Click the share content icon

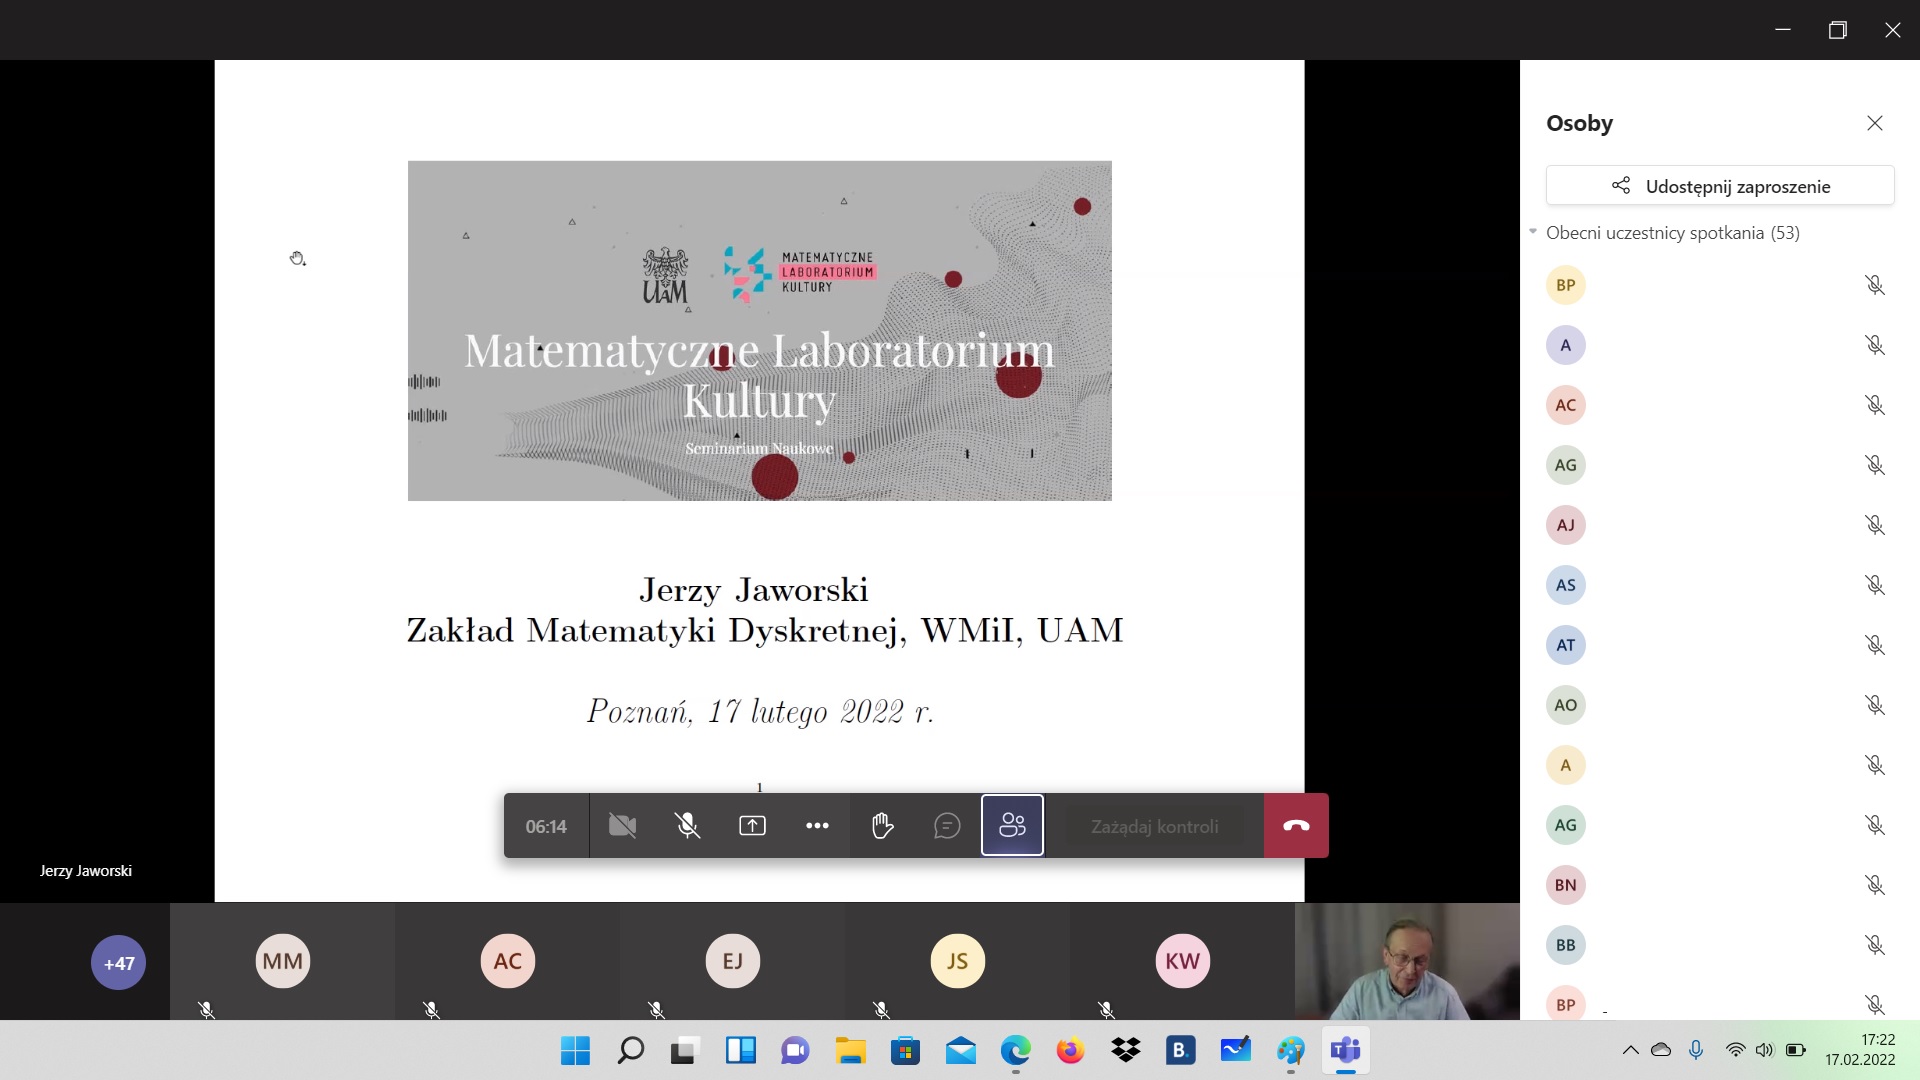pyautogui.click(x=752, y=826)
